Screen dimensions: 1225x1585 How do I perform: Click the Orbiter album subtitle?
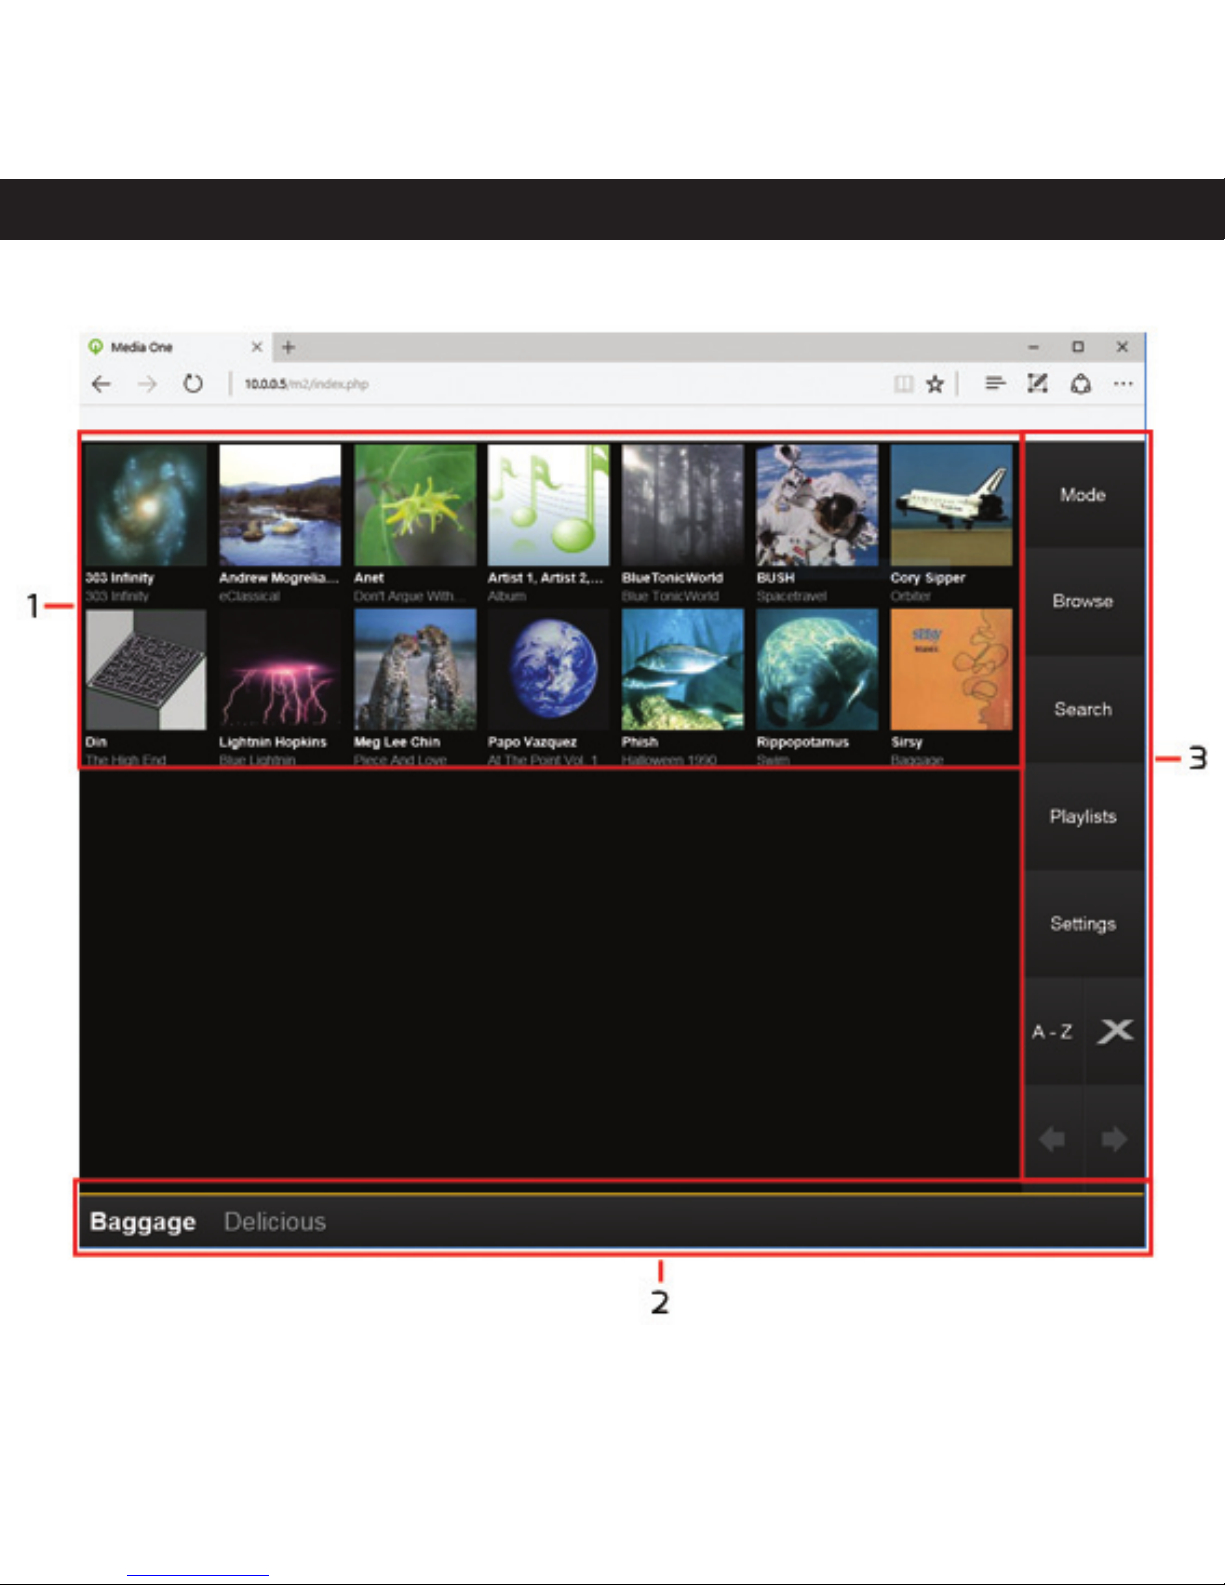(911, 596)
